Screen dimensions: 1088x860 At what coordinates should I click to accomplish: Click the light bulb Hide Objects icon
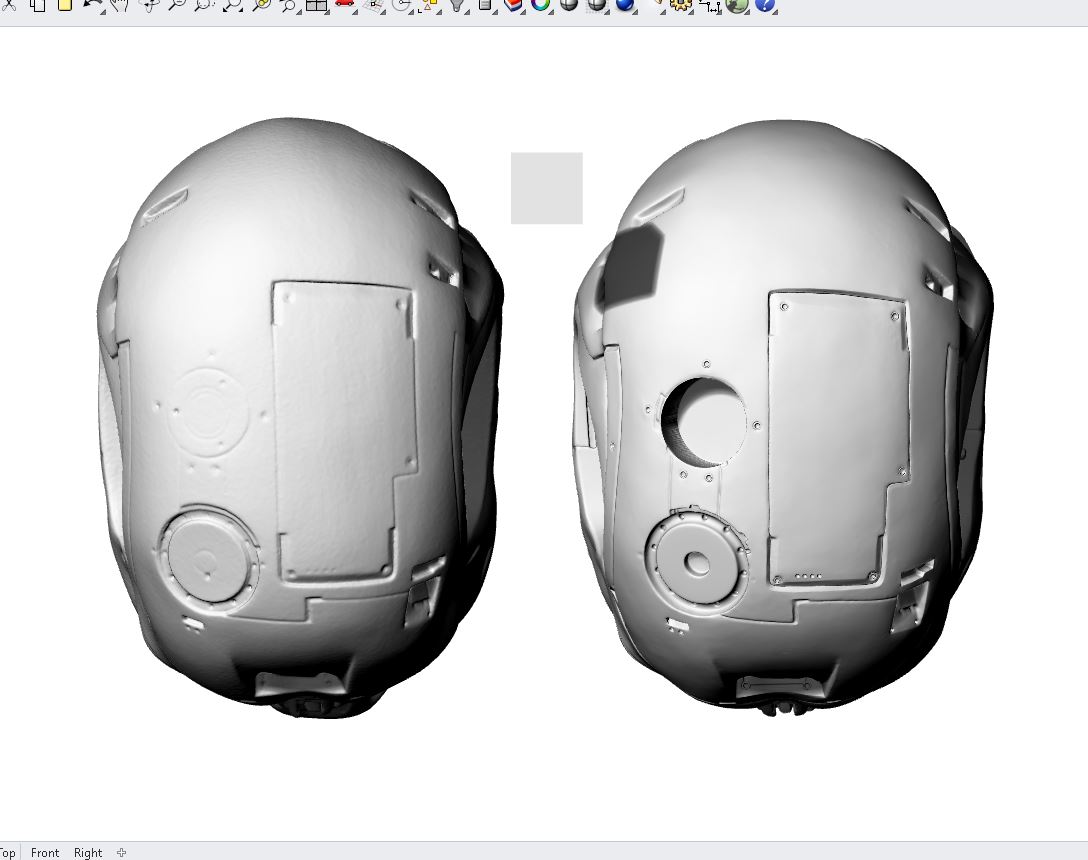[457, 5]
